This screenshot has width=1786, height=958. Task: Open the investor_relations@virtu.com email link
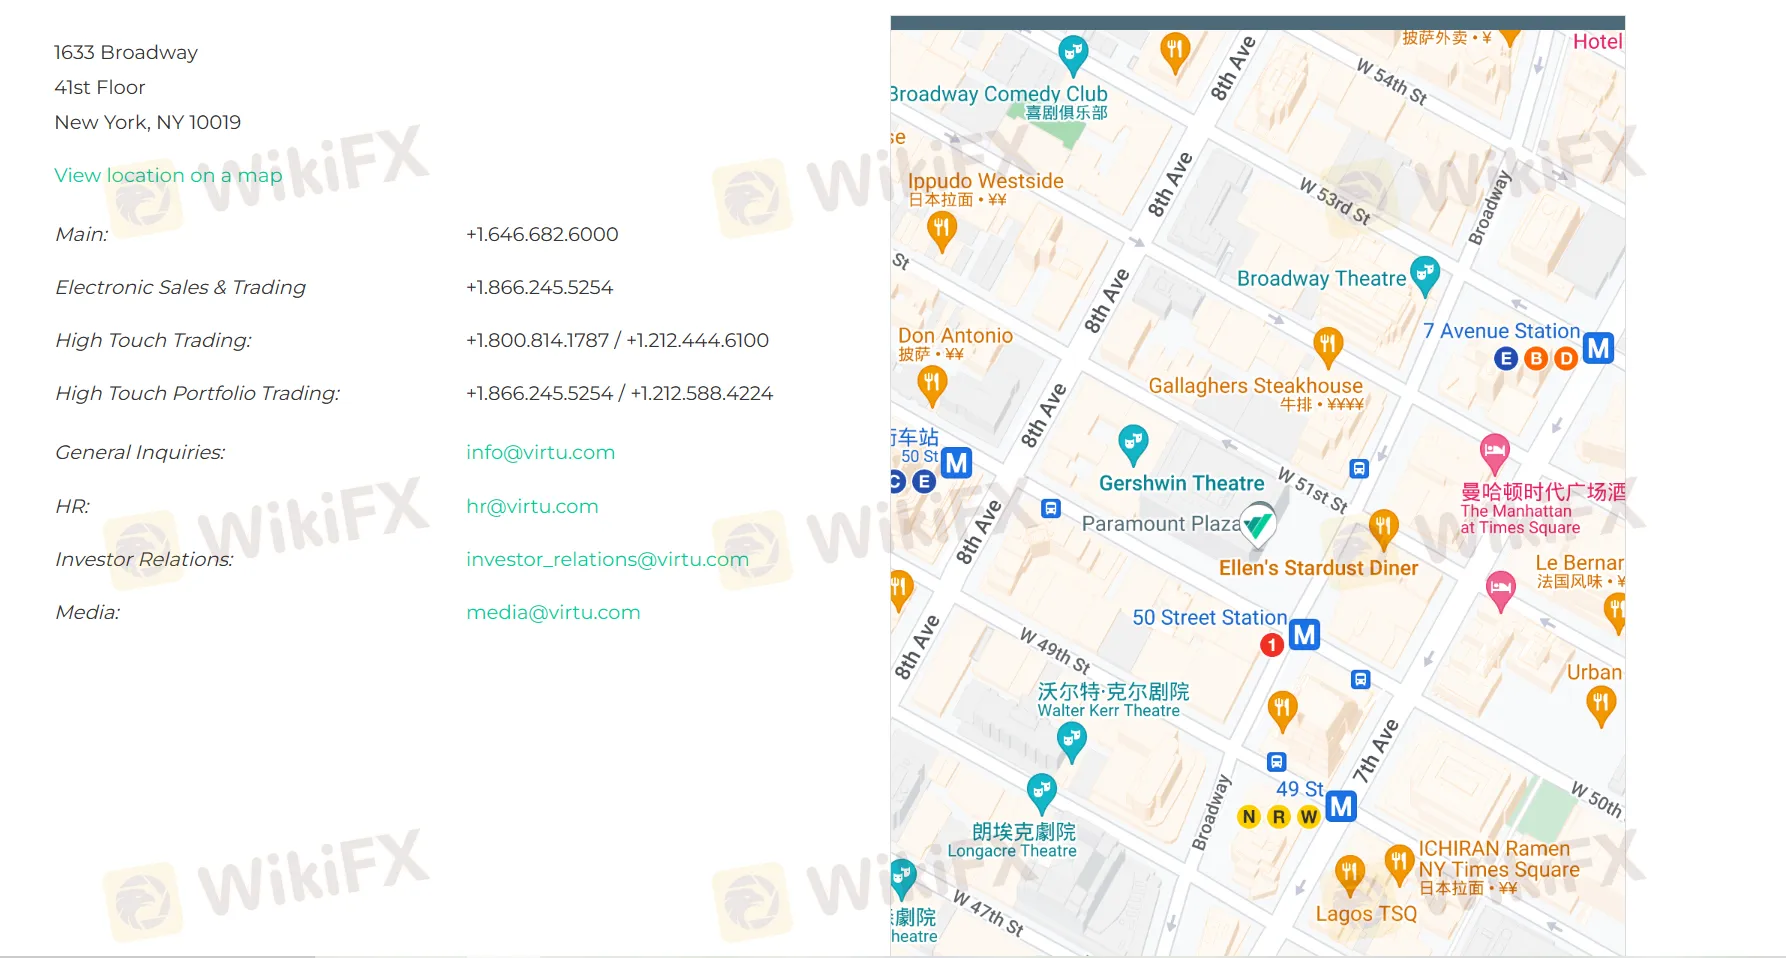(x=607, y=559)
